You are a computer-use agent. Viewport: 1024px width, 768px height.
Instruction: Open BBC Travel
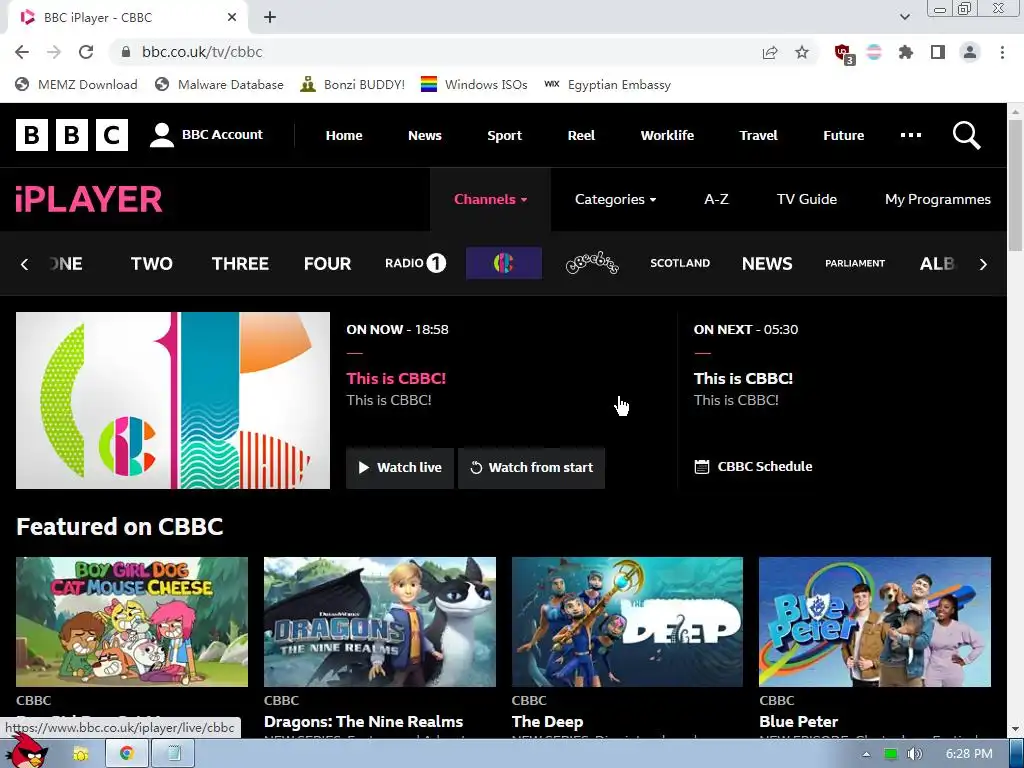(758, 135)
